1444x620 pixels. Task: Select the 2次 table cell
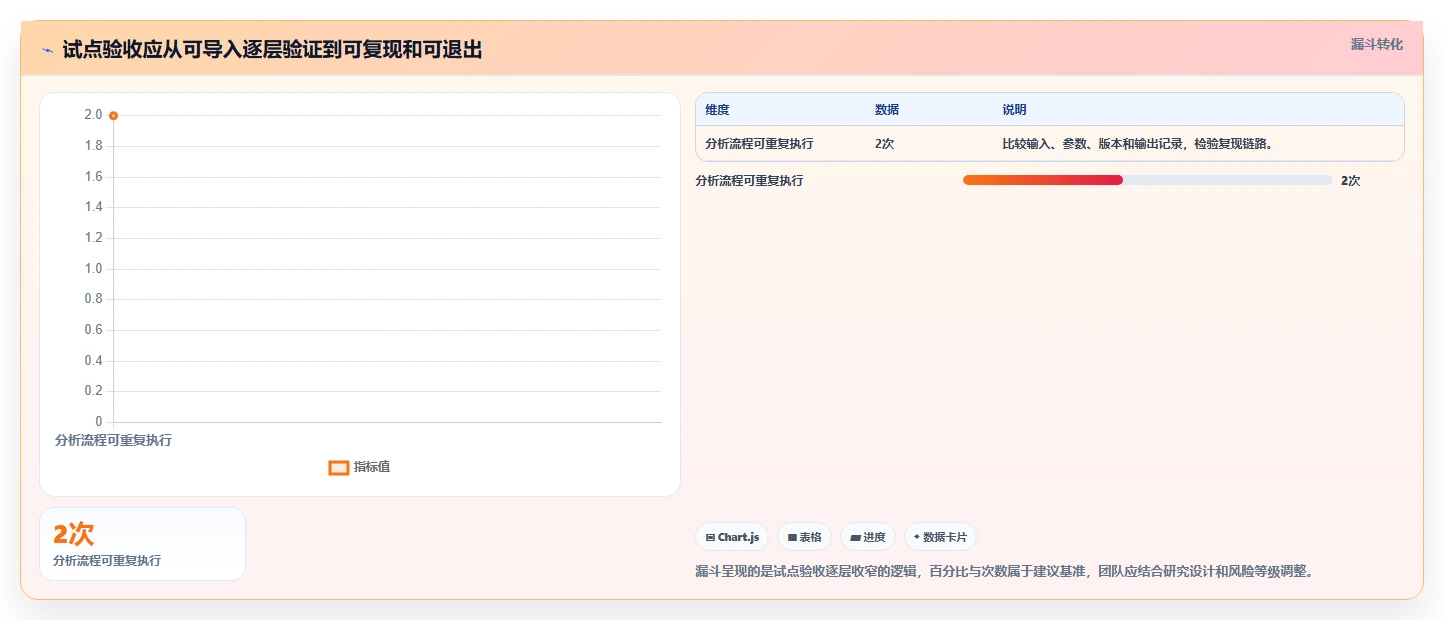tap(884, 144)
